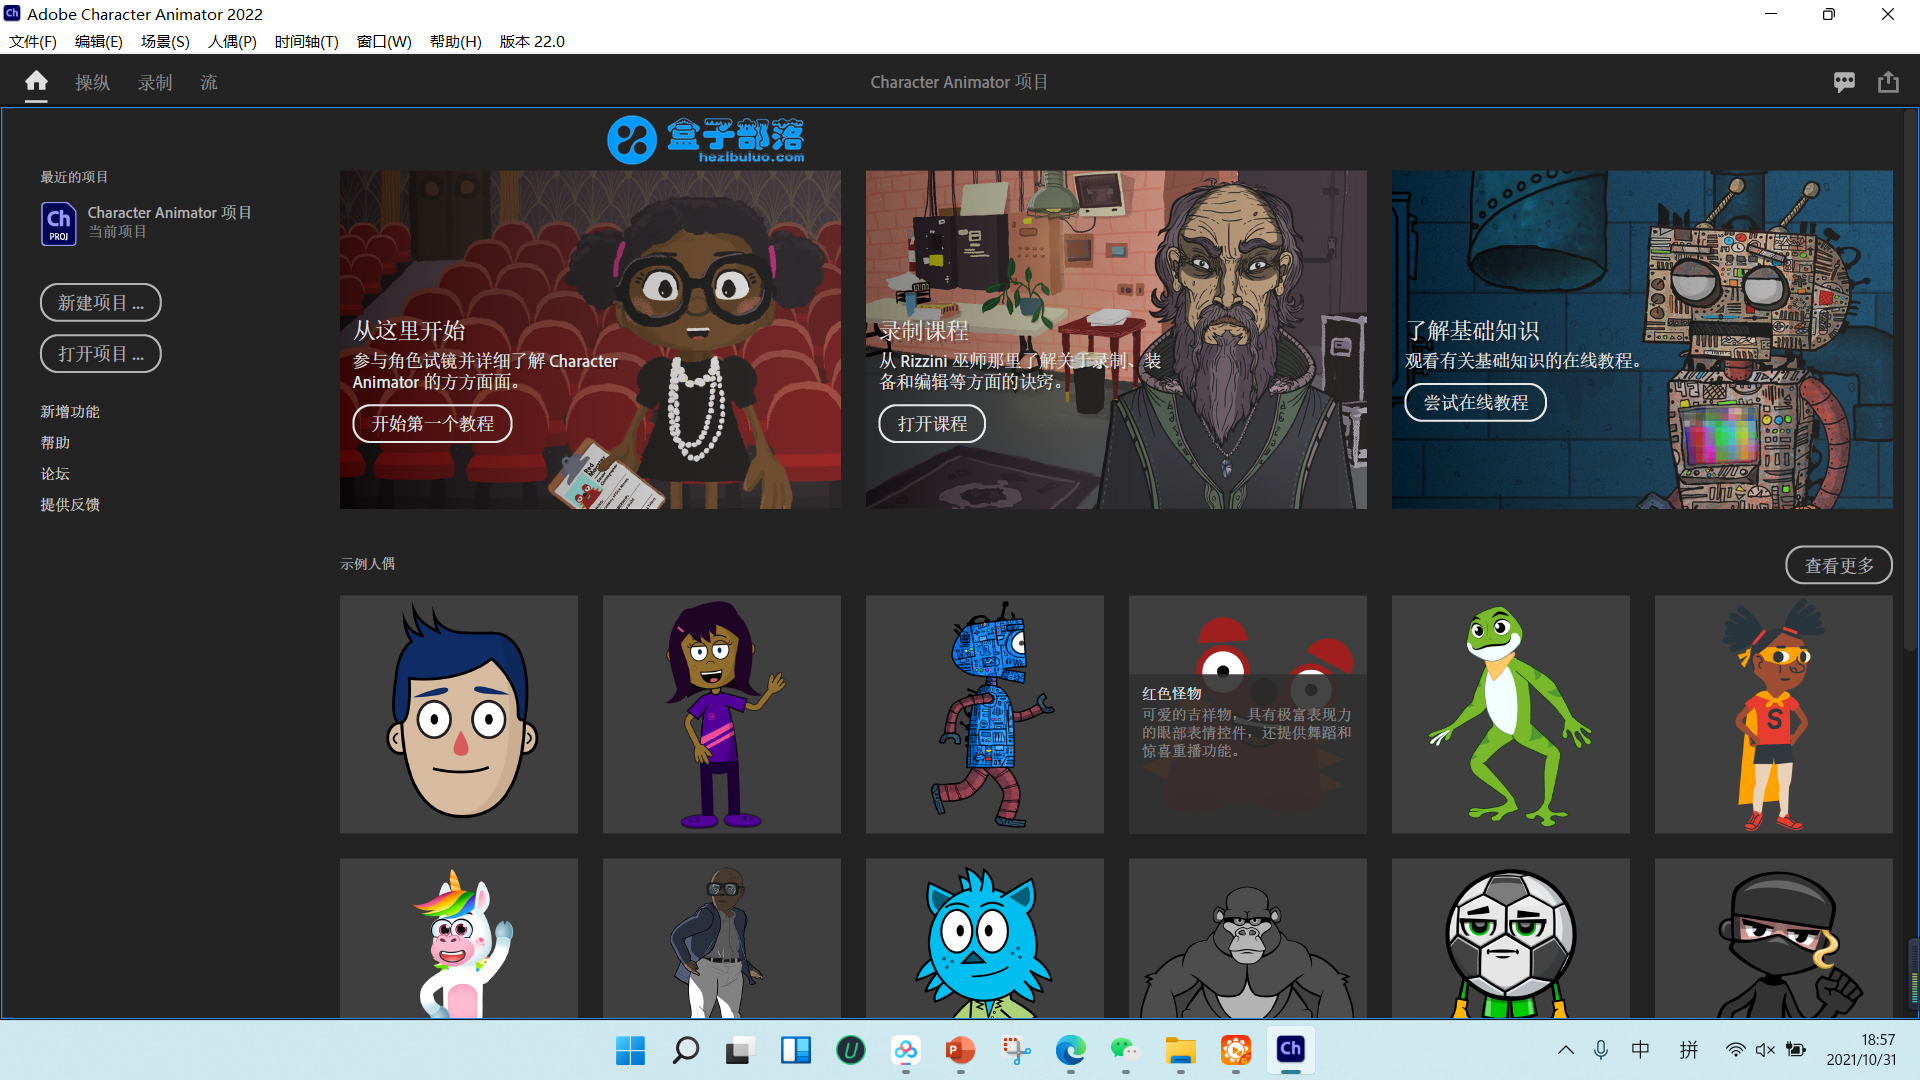Click the muted volume tray icon

coord(1765,1050)
